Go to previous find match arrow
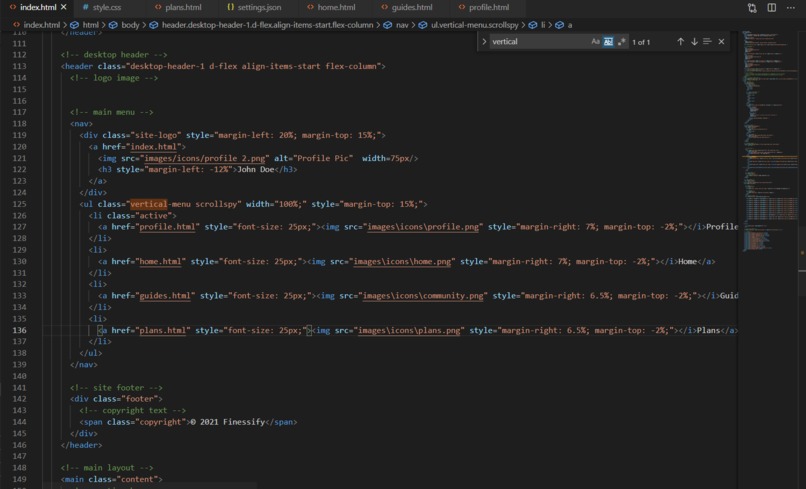Screen dimensions: 806x489 tap(681, 42)
